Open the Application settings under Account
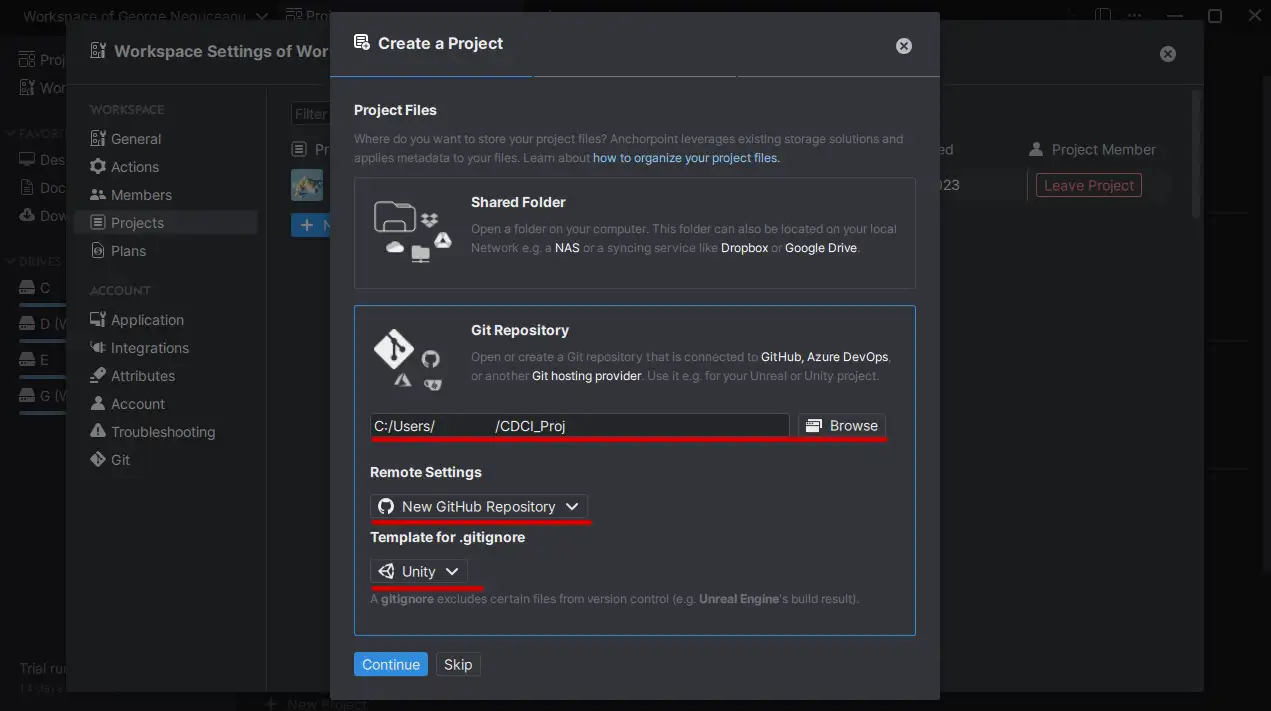This screenshot has width=1271, height=711. (145, 319)
